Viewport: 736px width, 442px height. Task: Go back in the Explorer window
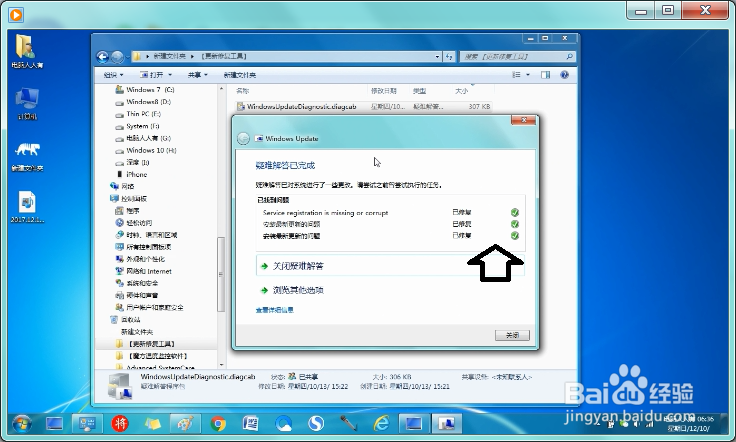click(x=102, y=57)
